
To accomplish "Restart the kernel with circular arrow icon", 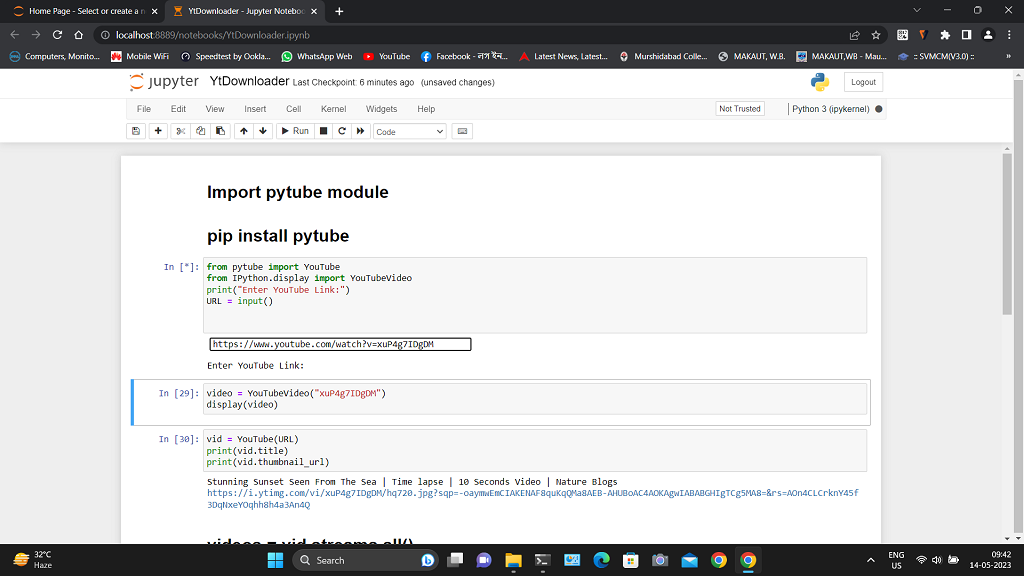I will (x=342, y=131).
